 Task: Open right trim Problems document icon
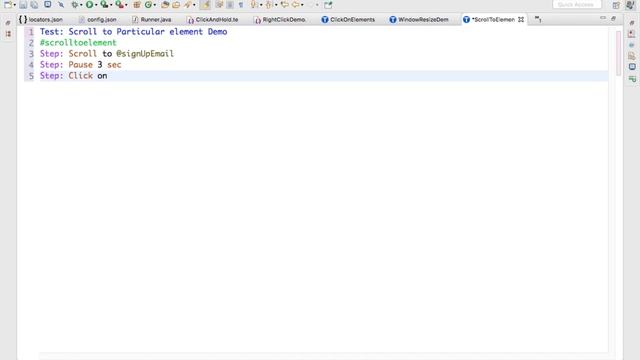click(632, 56)
